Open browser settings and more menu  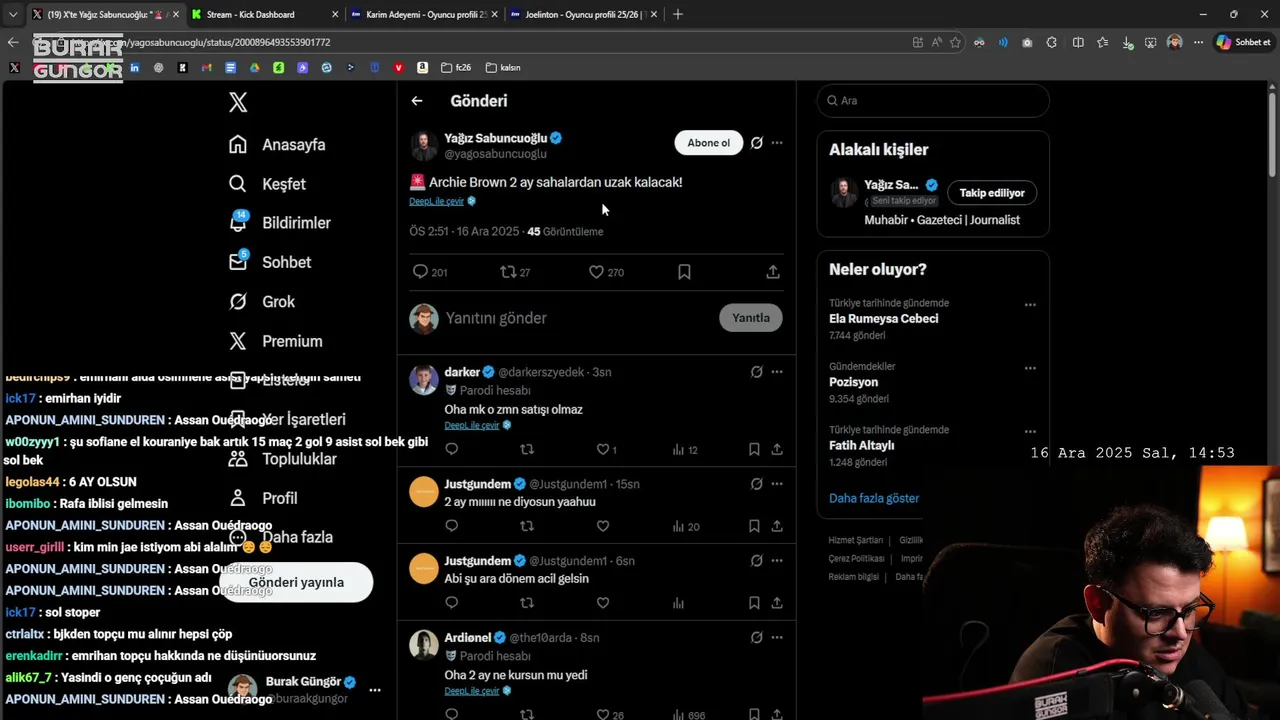(1198, 42)
